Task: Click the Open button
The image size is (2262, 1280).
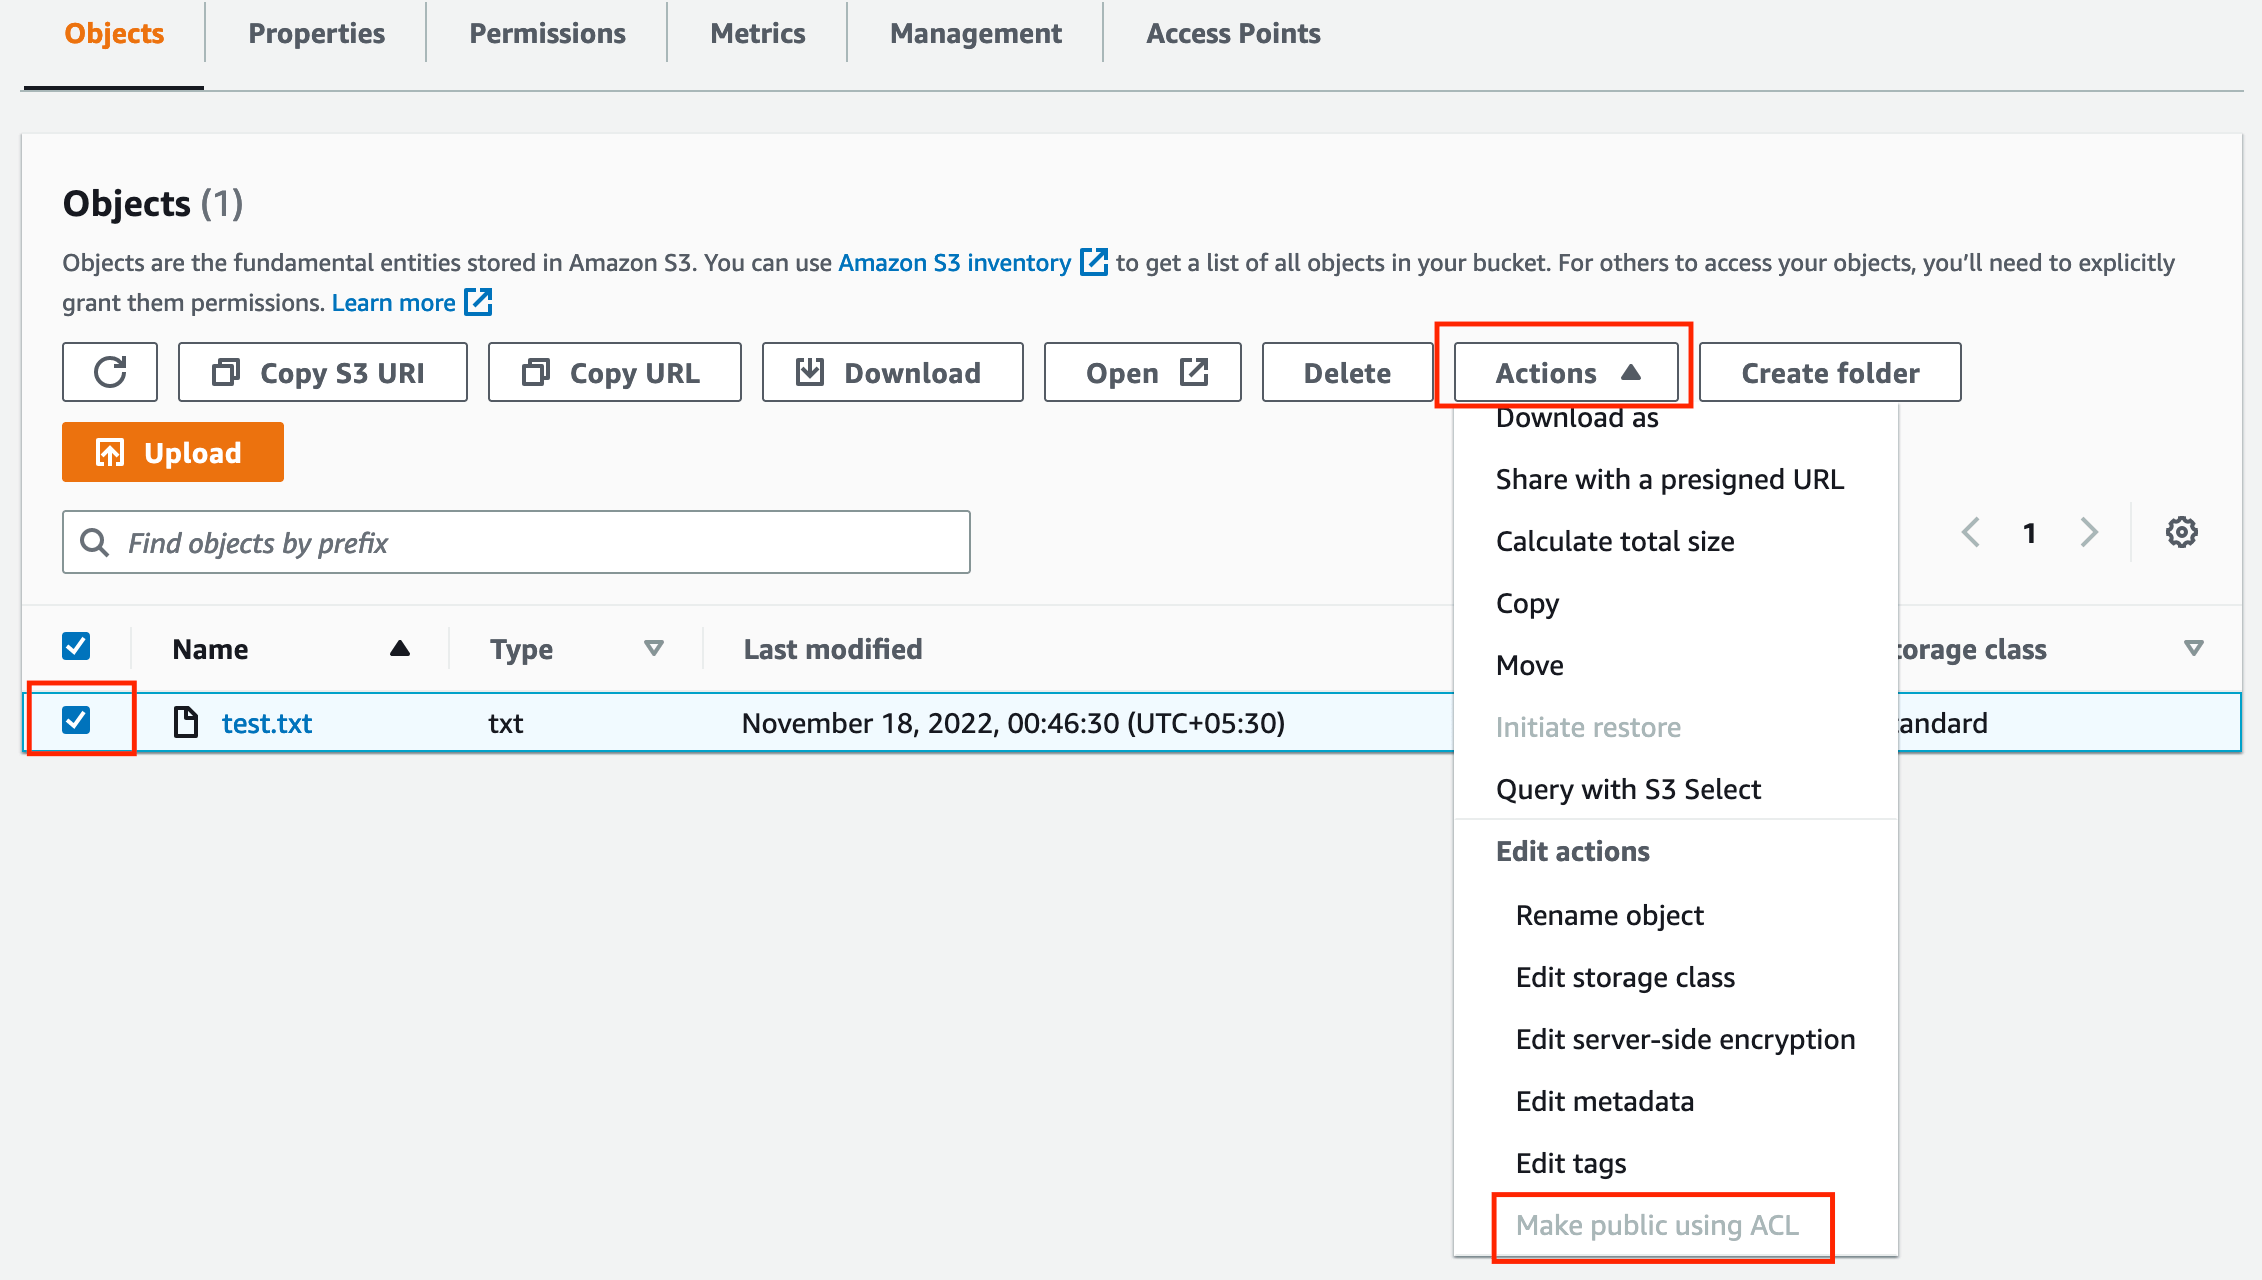Action: 1142,372
